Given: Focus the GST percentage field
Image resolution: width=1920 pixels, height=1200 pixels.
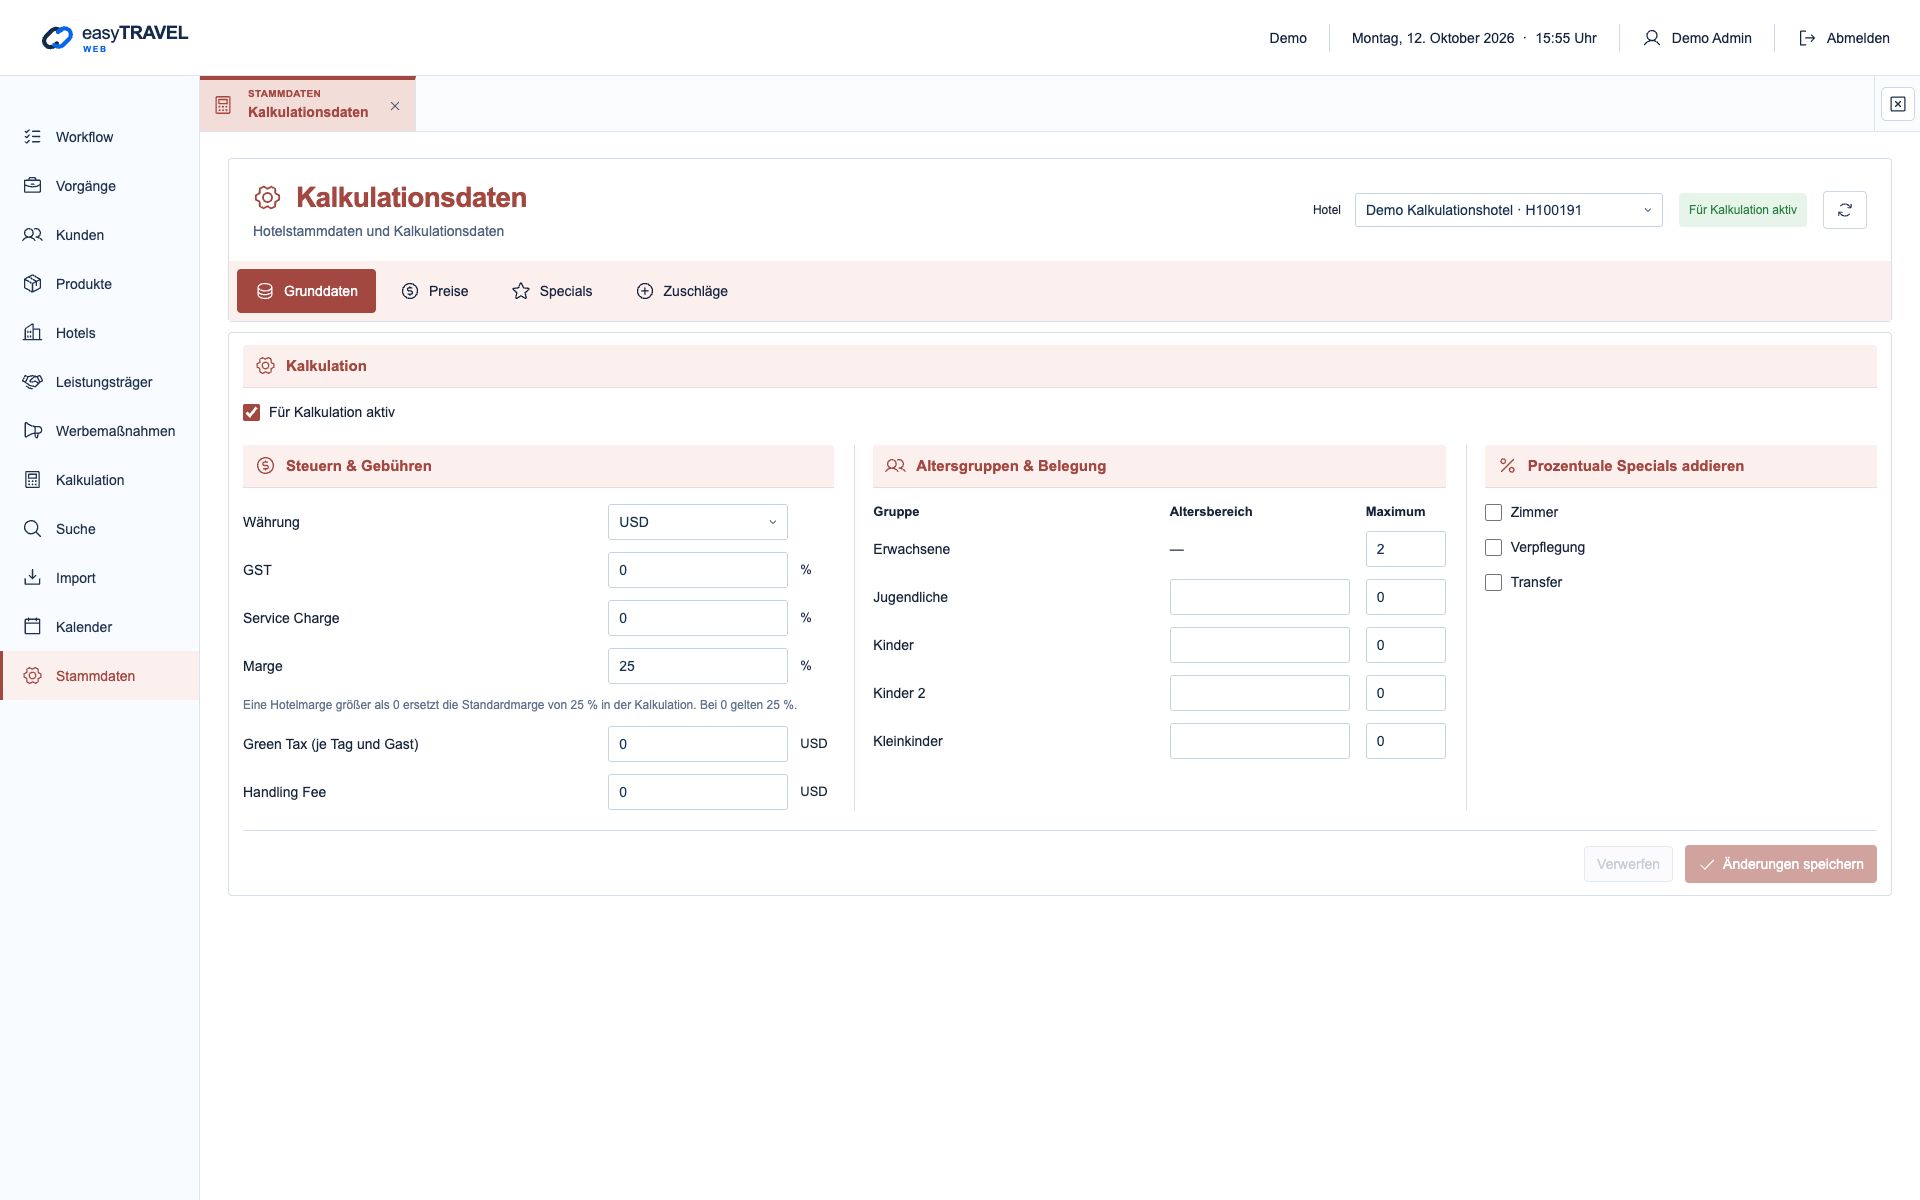Looking at the screenshot, I should click(697, 570).
